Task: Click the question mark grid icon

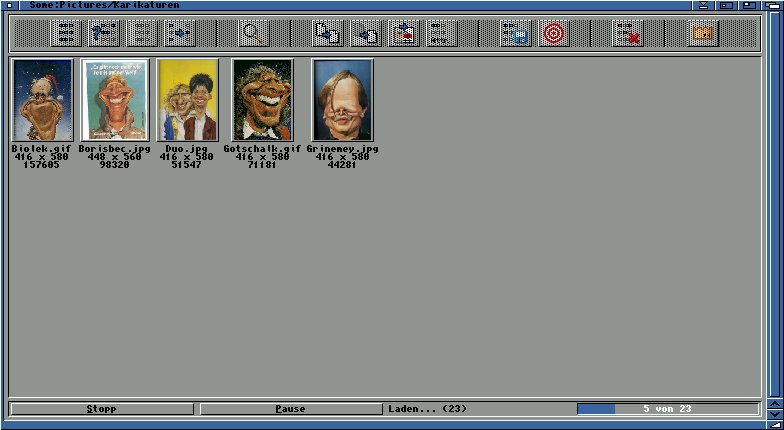Action: (104, 33)
